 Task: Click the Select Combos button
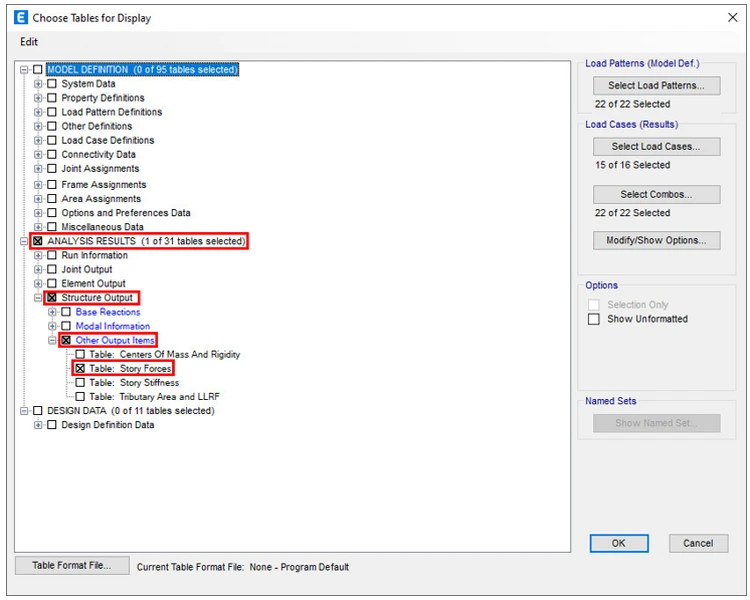tap(656, 194)
